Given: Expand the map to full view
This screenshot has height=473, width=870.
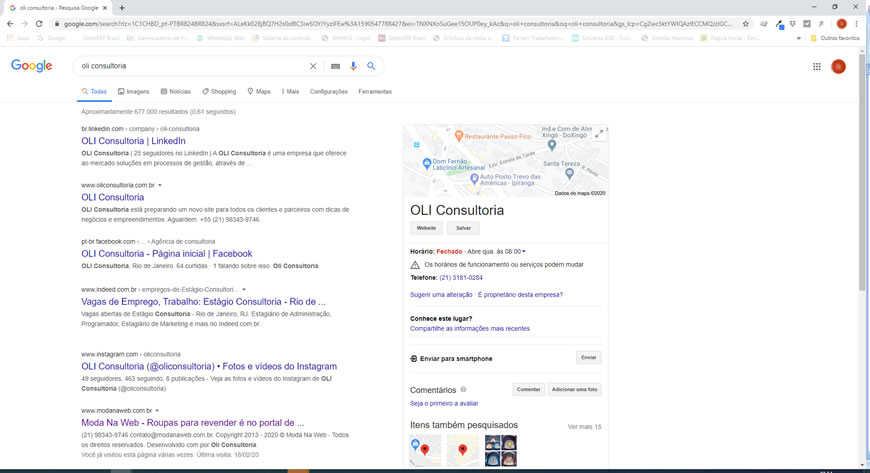Looking at the screenshot, I should coord(598,134).
